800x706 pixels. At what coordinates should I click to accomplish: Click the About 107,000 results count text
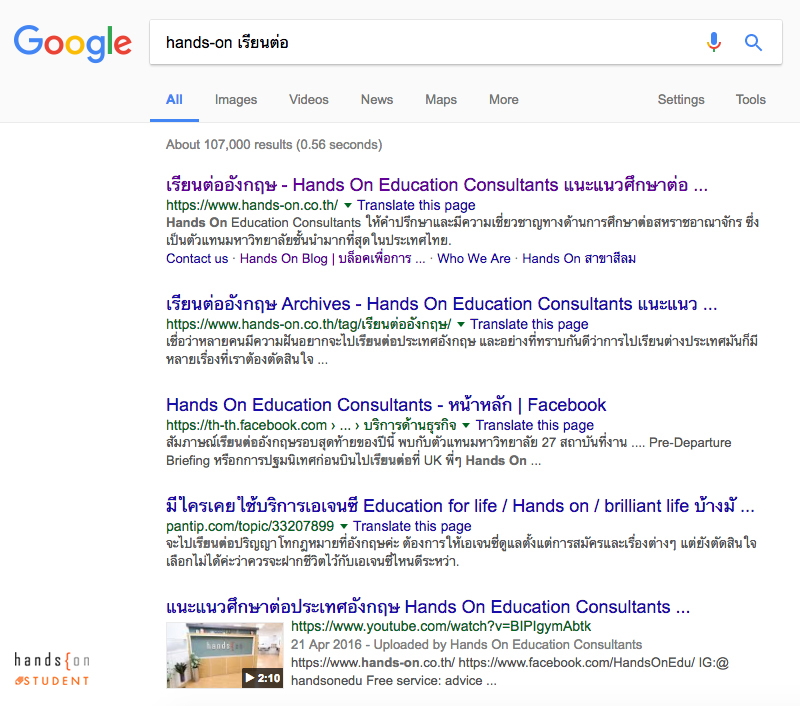click(274, 145)
